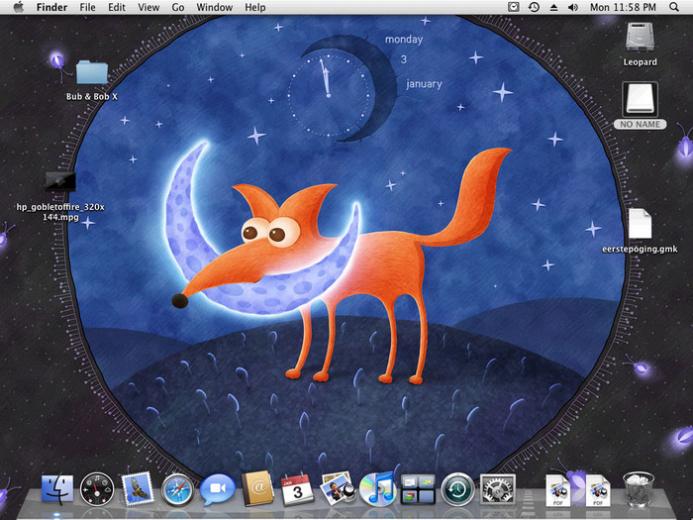Click the eject icon in menu bar
693x520 pixels.
click(x=553, y=8)
